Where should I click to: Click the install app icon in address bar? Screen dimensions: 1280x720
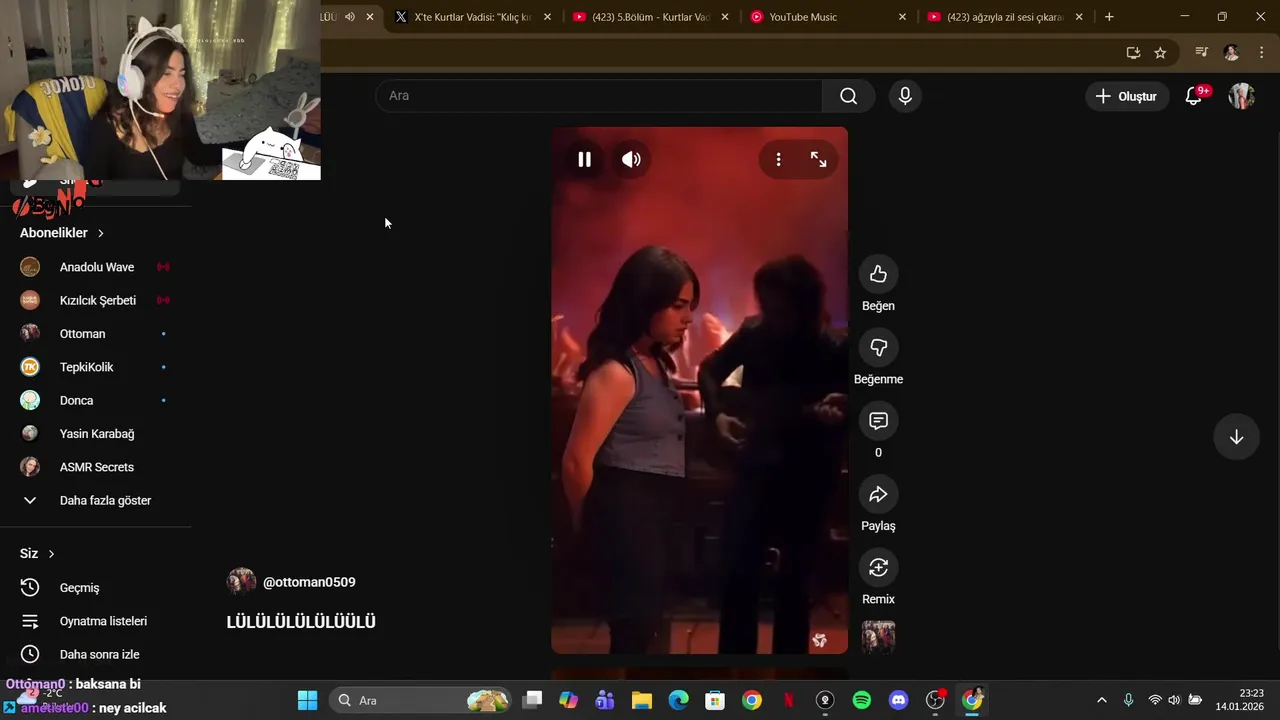click(x=1133, y=53)
